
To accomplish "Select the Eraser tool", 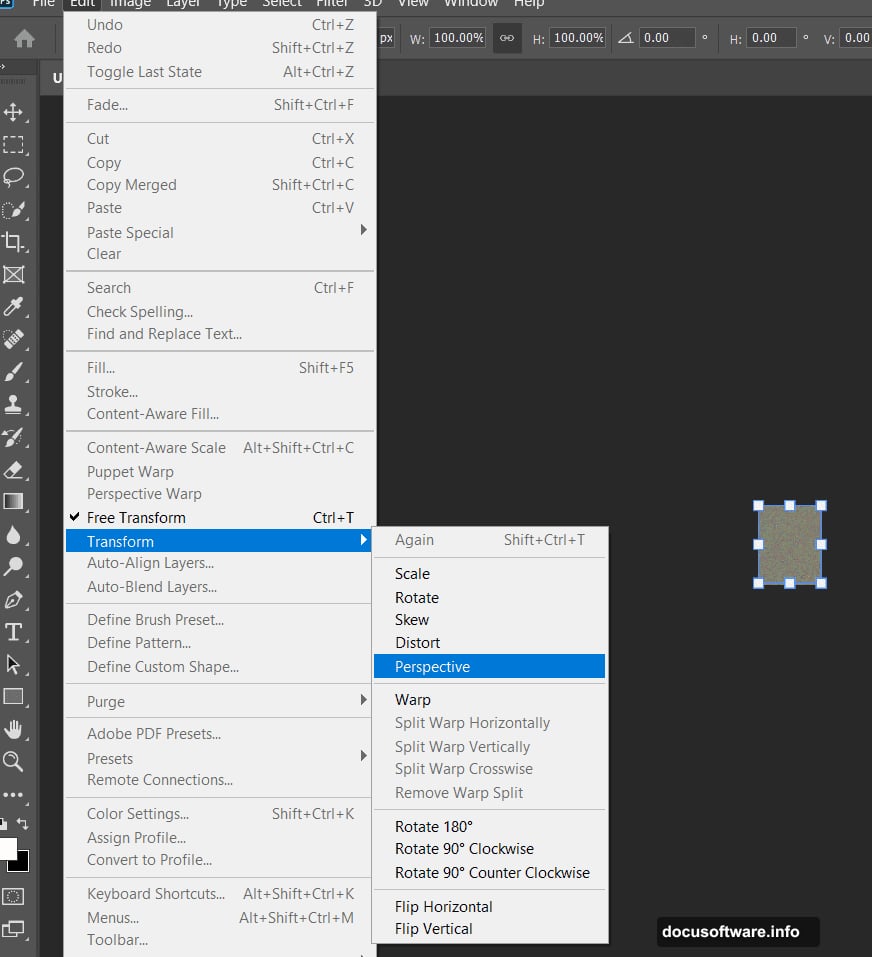I will pos(14,469).
